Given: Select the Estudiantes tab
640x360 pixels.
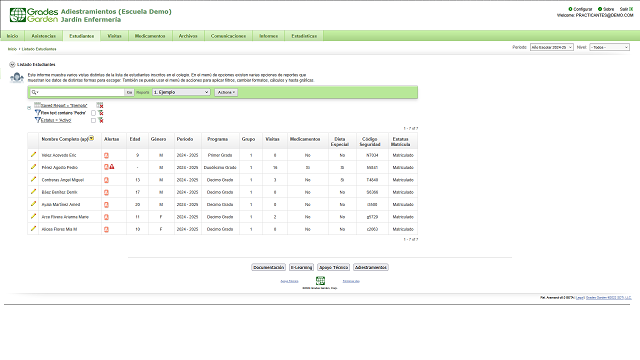Looking at the screenshot, I should [x=82, y=36].
